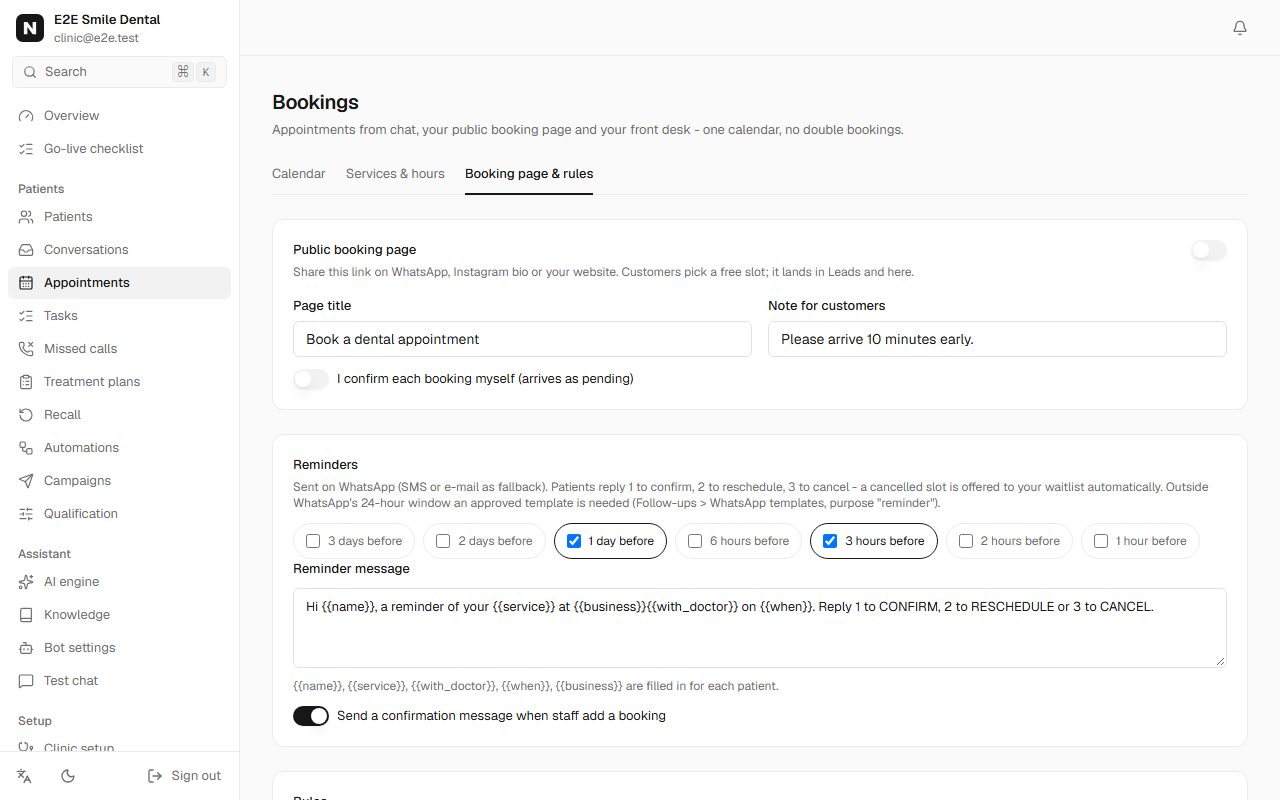Click the AI engine sparkle icon
Viewport: 1280px width, 800px height.
click(26, 582)
